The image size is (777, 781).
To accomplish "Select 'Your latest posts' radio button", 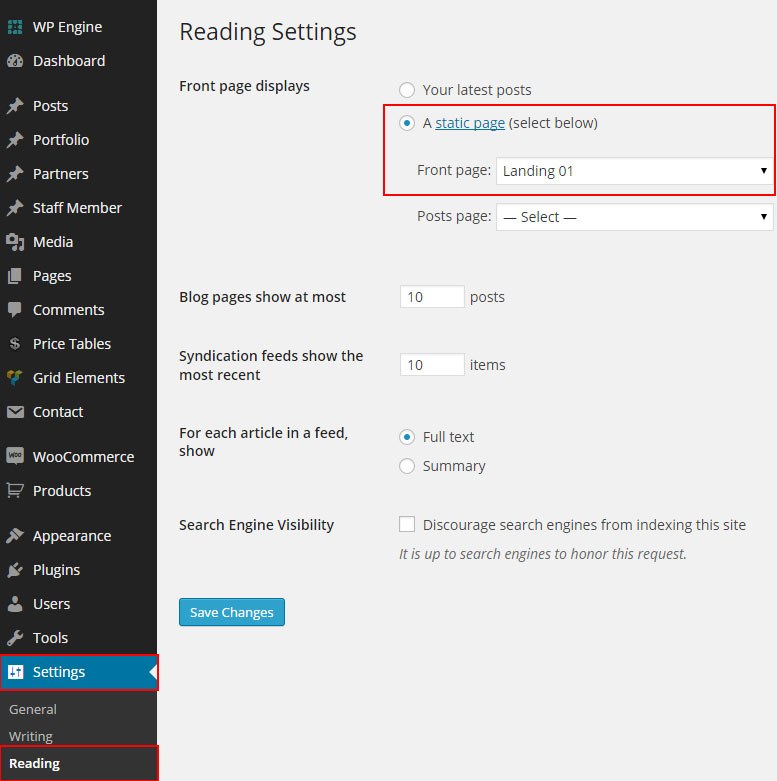I will point(407,90).
